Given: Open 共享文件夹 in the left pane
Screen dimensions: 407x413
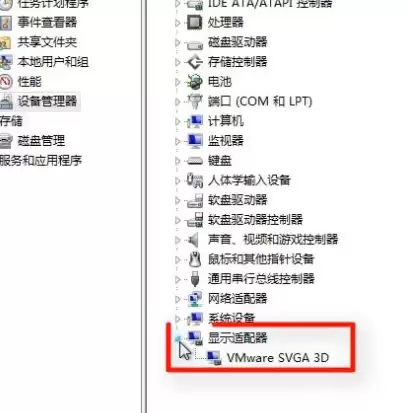Looking at the screenshot, I should pyautogui.click(x=47, y=42).
